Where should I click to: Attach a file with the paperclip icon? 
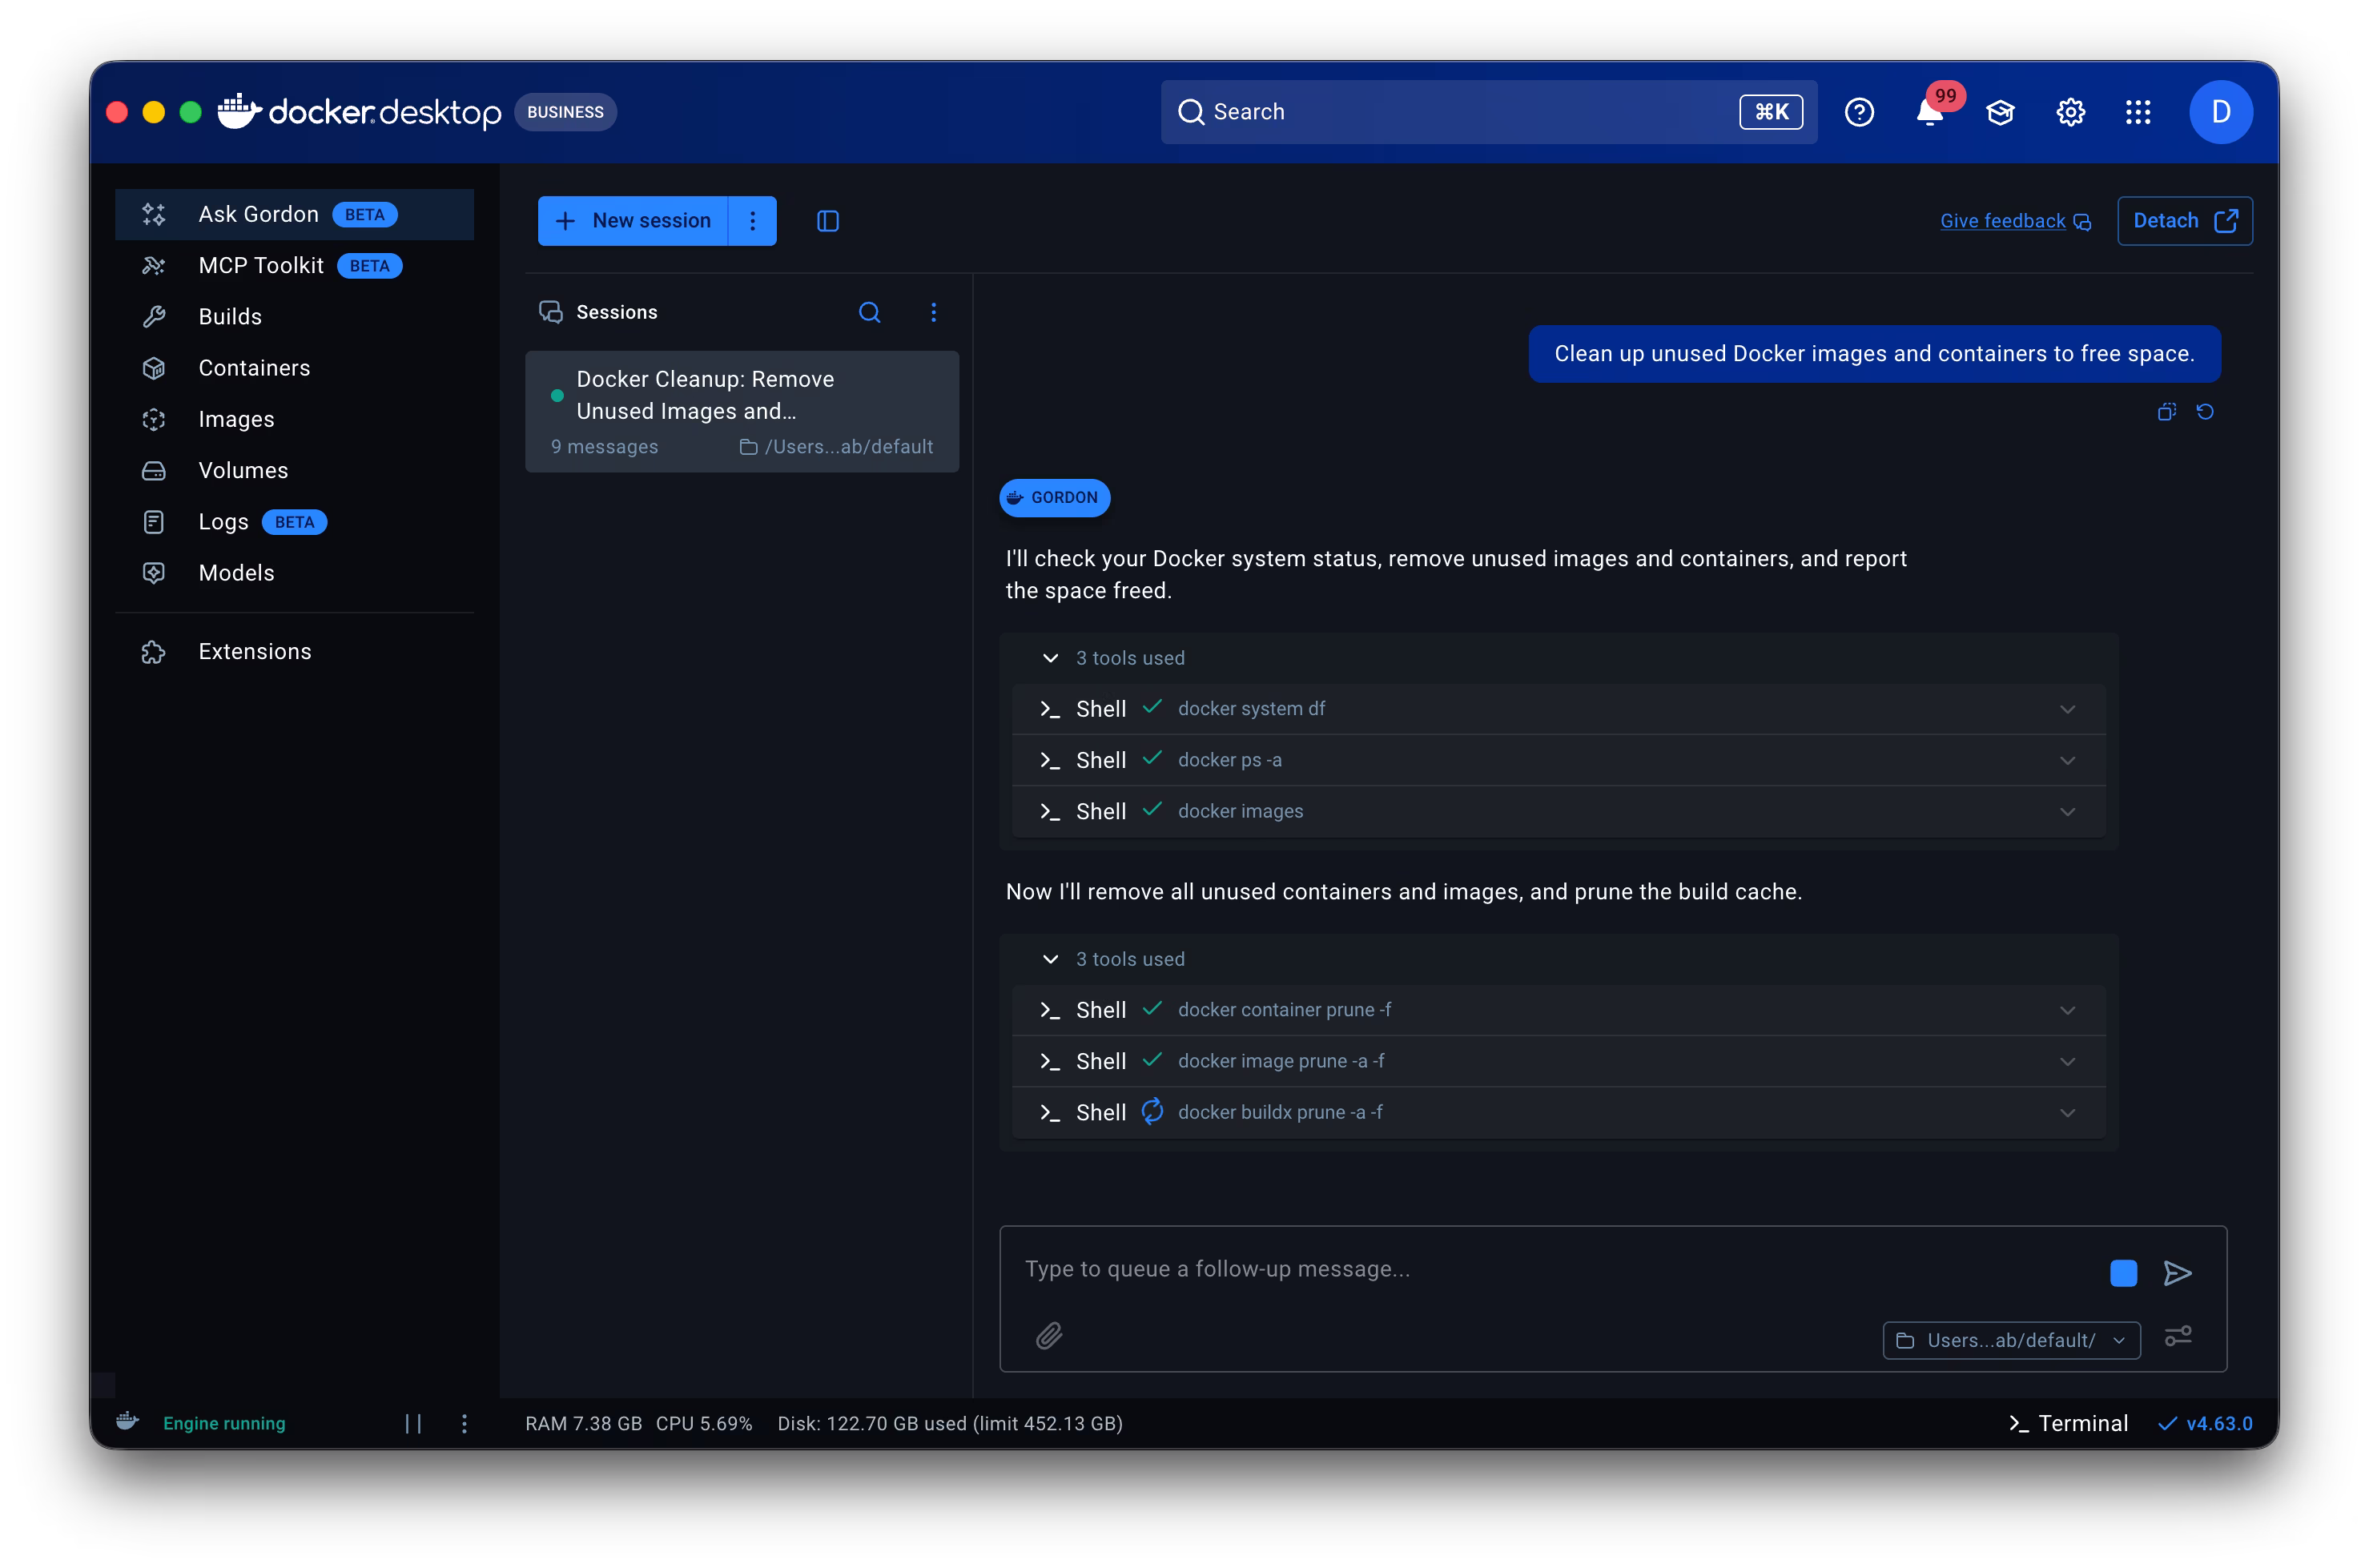(1048, 1336)
